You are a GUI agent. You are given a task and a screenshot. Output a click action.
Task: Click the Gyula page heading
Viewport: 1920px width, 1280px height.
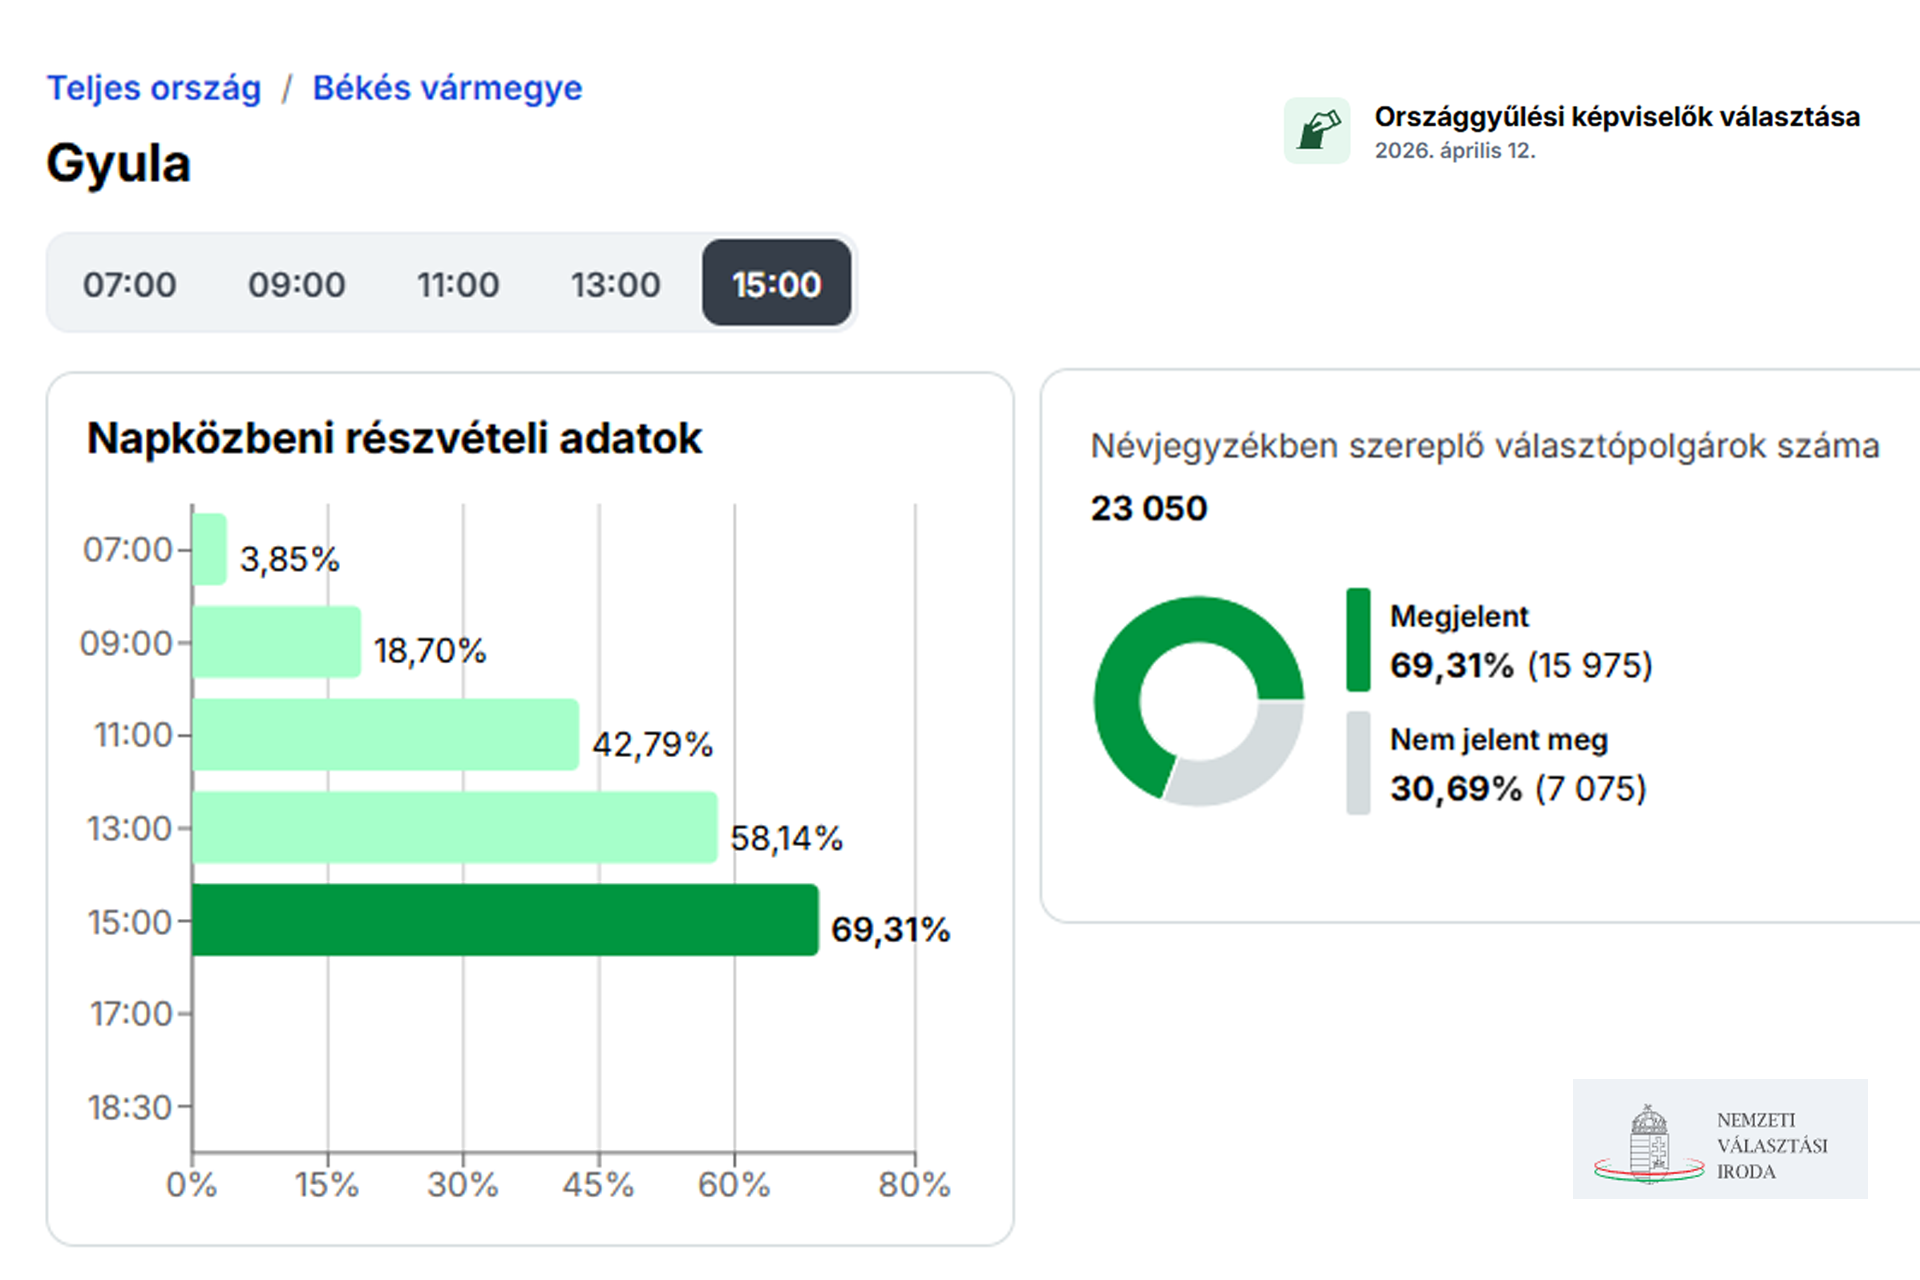(118, 164)
